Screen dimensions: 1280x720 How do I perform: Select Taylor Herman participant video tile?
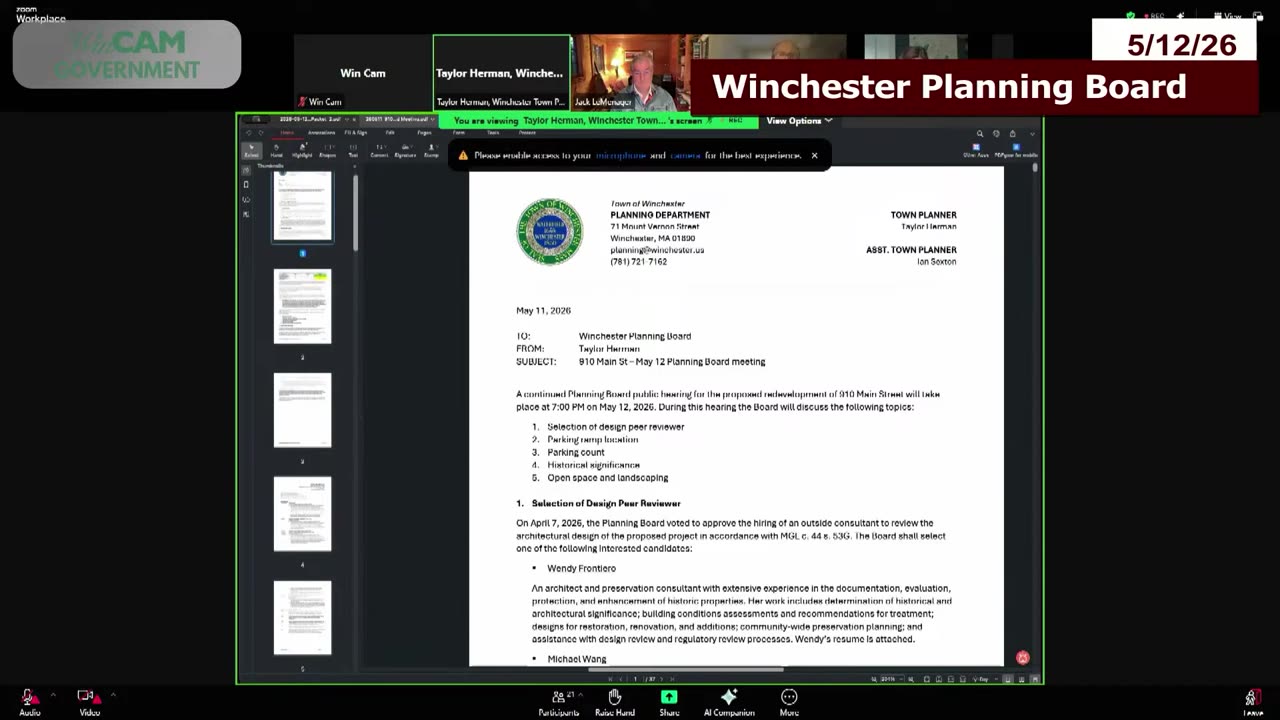click(501, 73)
